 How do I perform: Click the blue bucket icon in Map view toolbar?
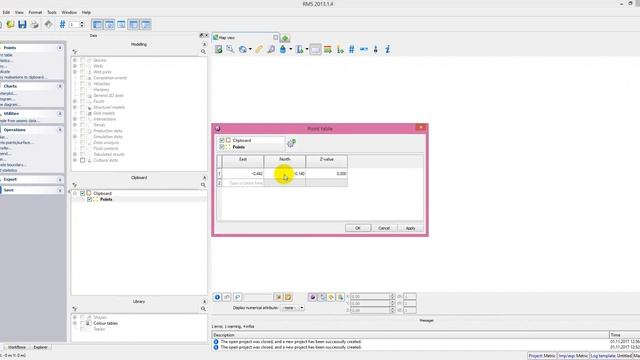283,49
